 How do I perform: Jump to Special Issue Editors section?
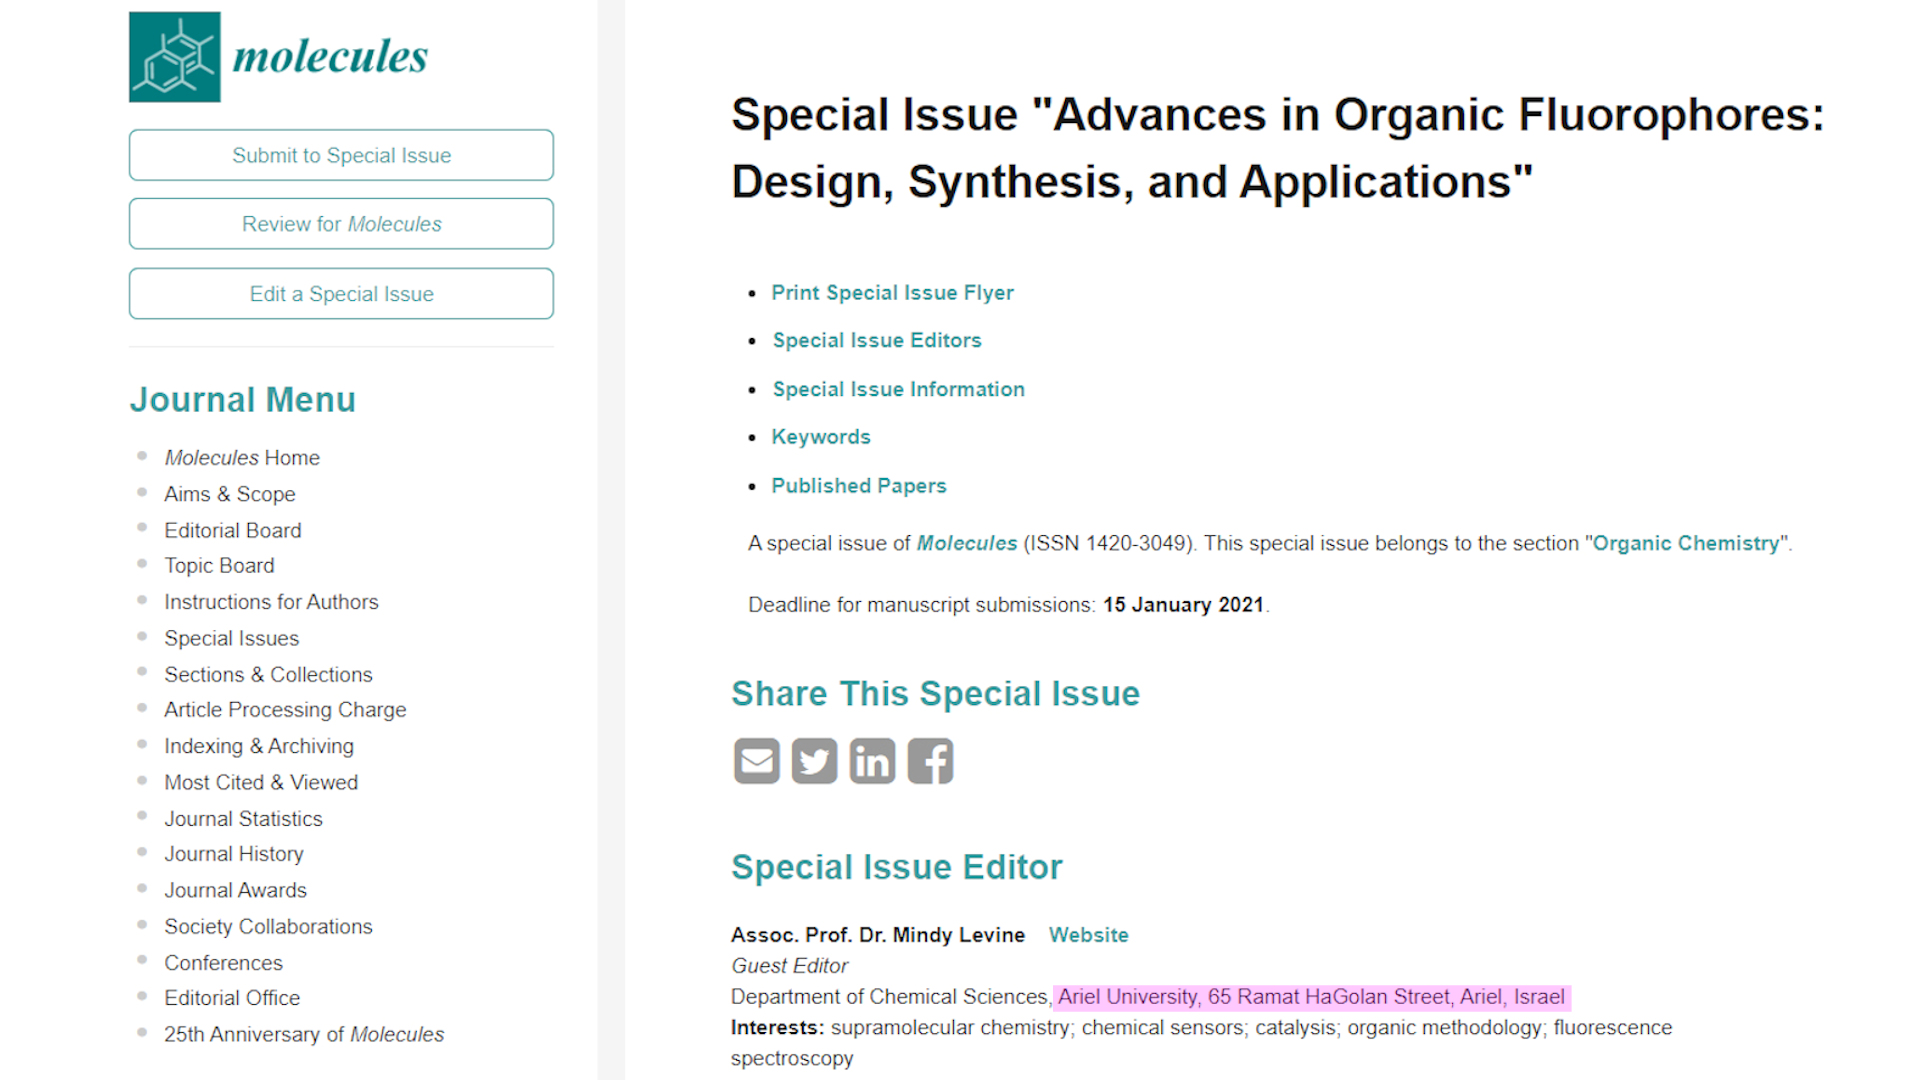[877, 341]
